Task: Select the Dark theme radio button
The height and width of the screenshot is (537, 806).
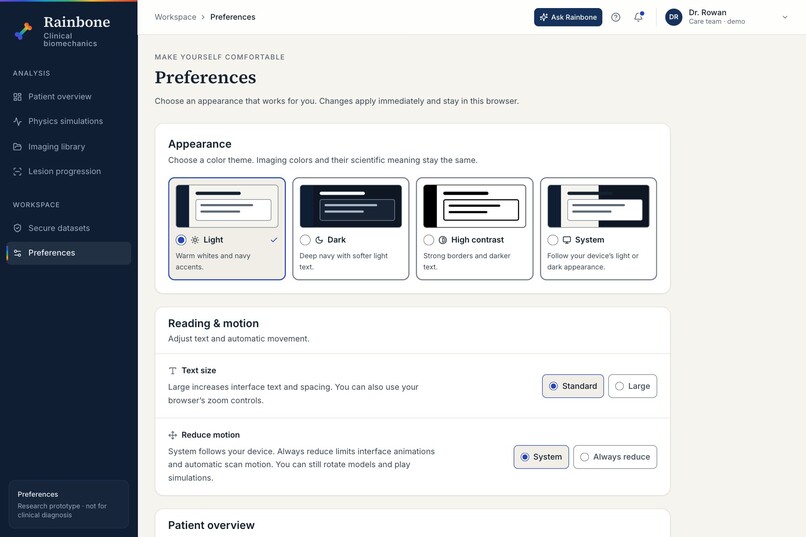Action: [305, 240]
